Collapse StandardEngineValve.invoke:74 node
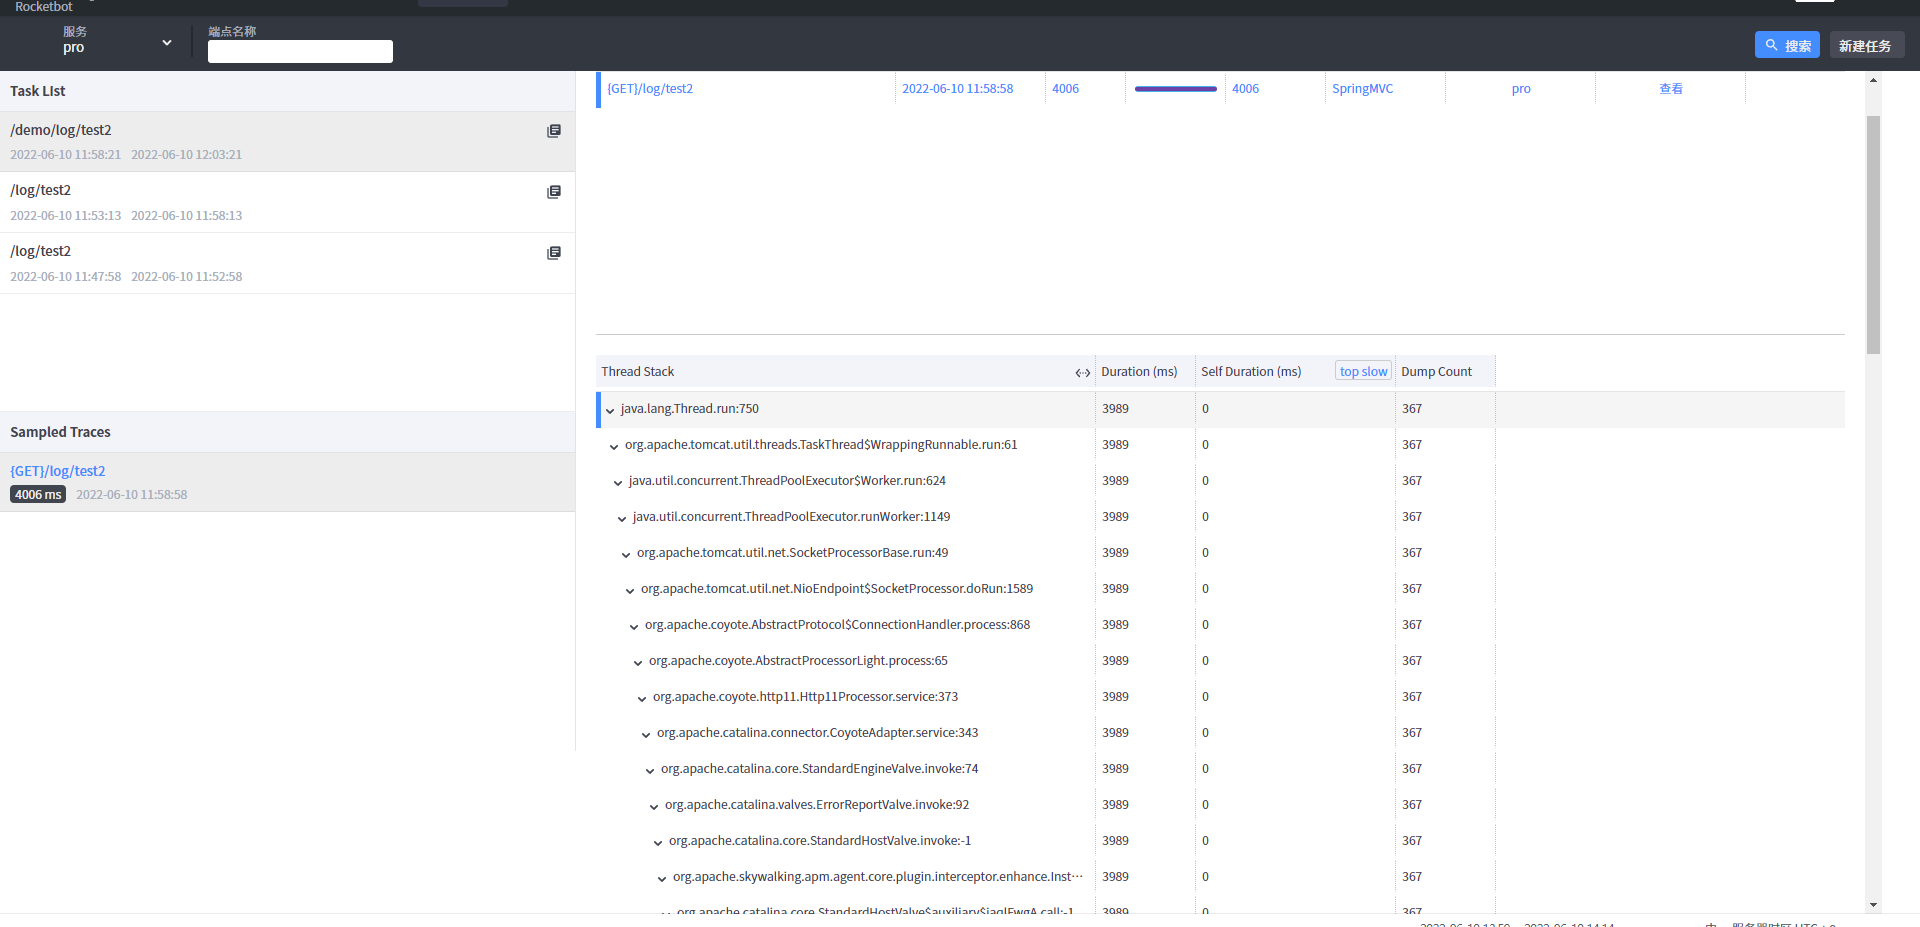 pyautogui.click(x=650, y=770)
